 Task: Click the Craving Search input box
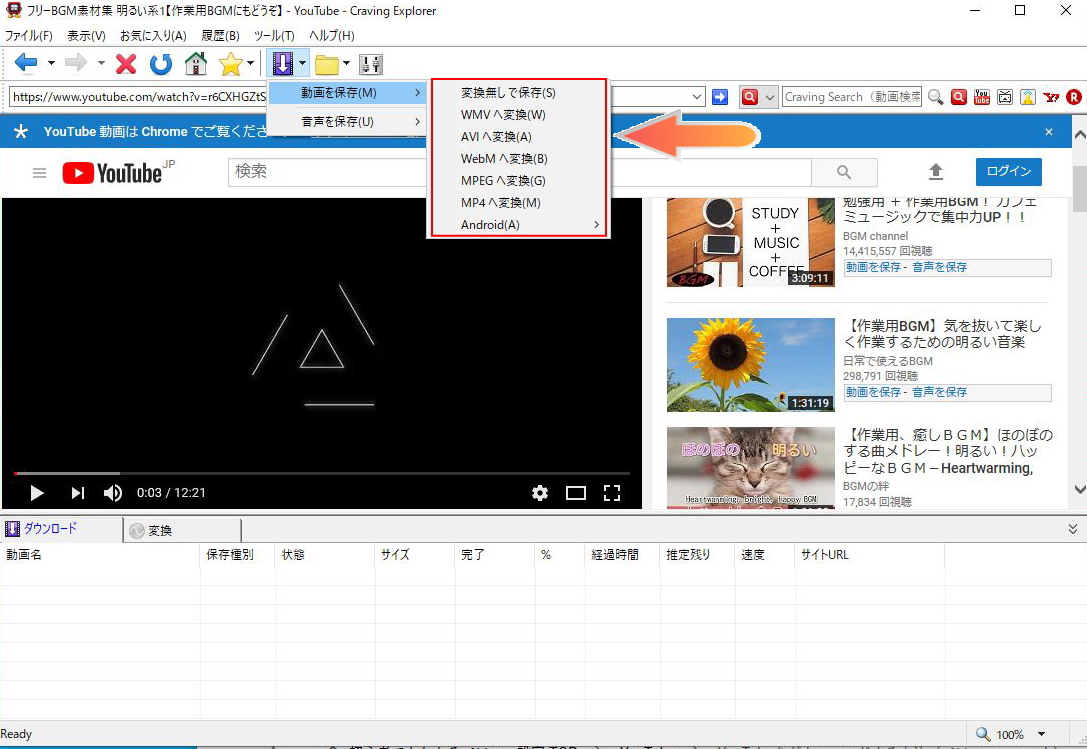point(852,97)
